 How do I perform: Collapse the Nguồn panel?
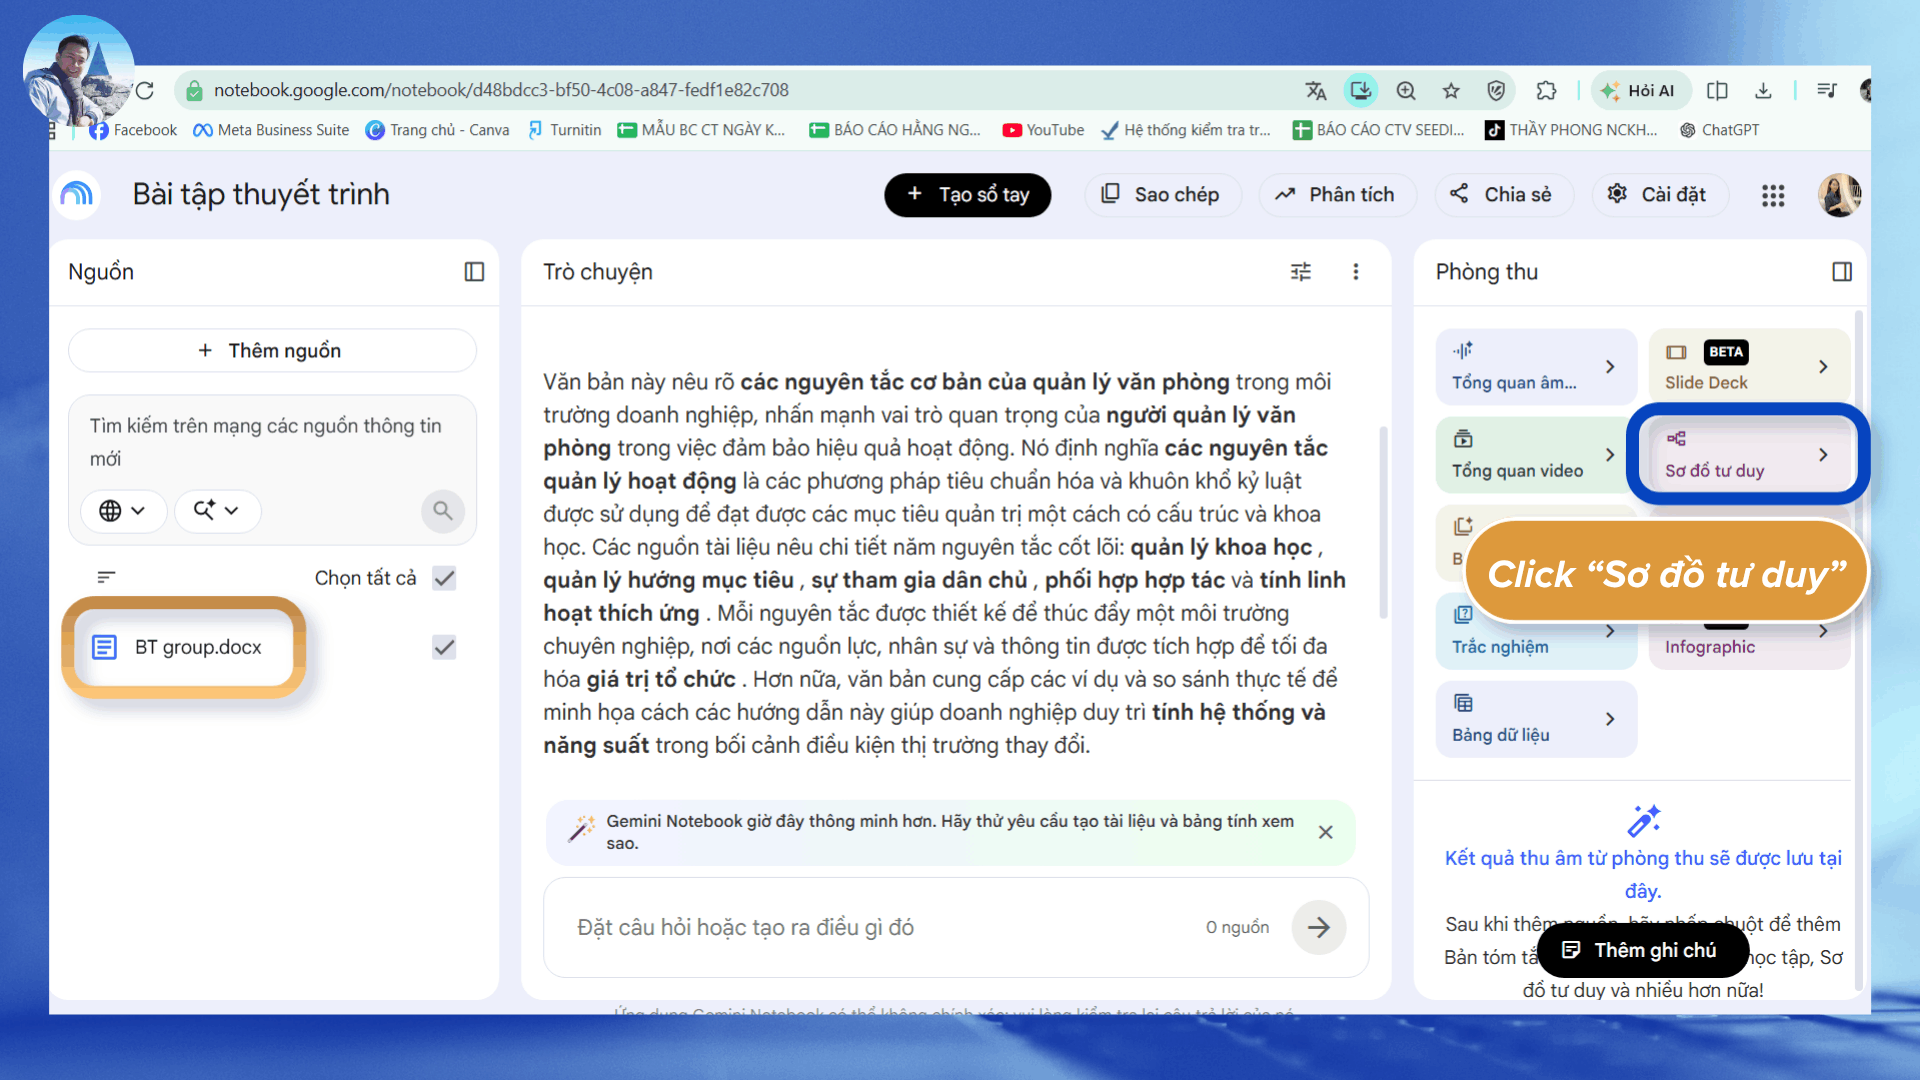click(474, 272)
